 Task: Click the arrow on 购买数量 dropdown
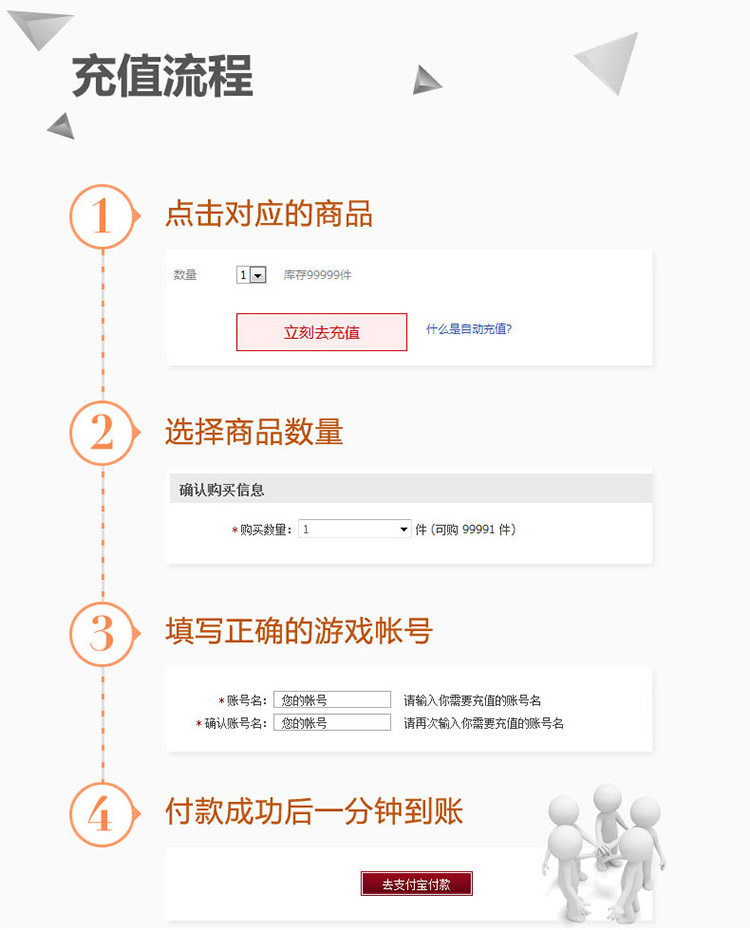tap(403, 529)
